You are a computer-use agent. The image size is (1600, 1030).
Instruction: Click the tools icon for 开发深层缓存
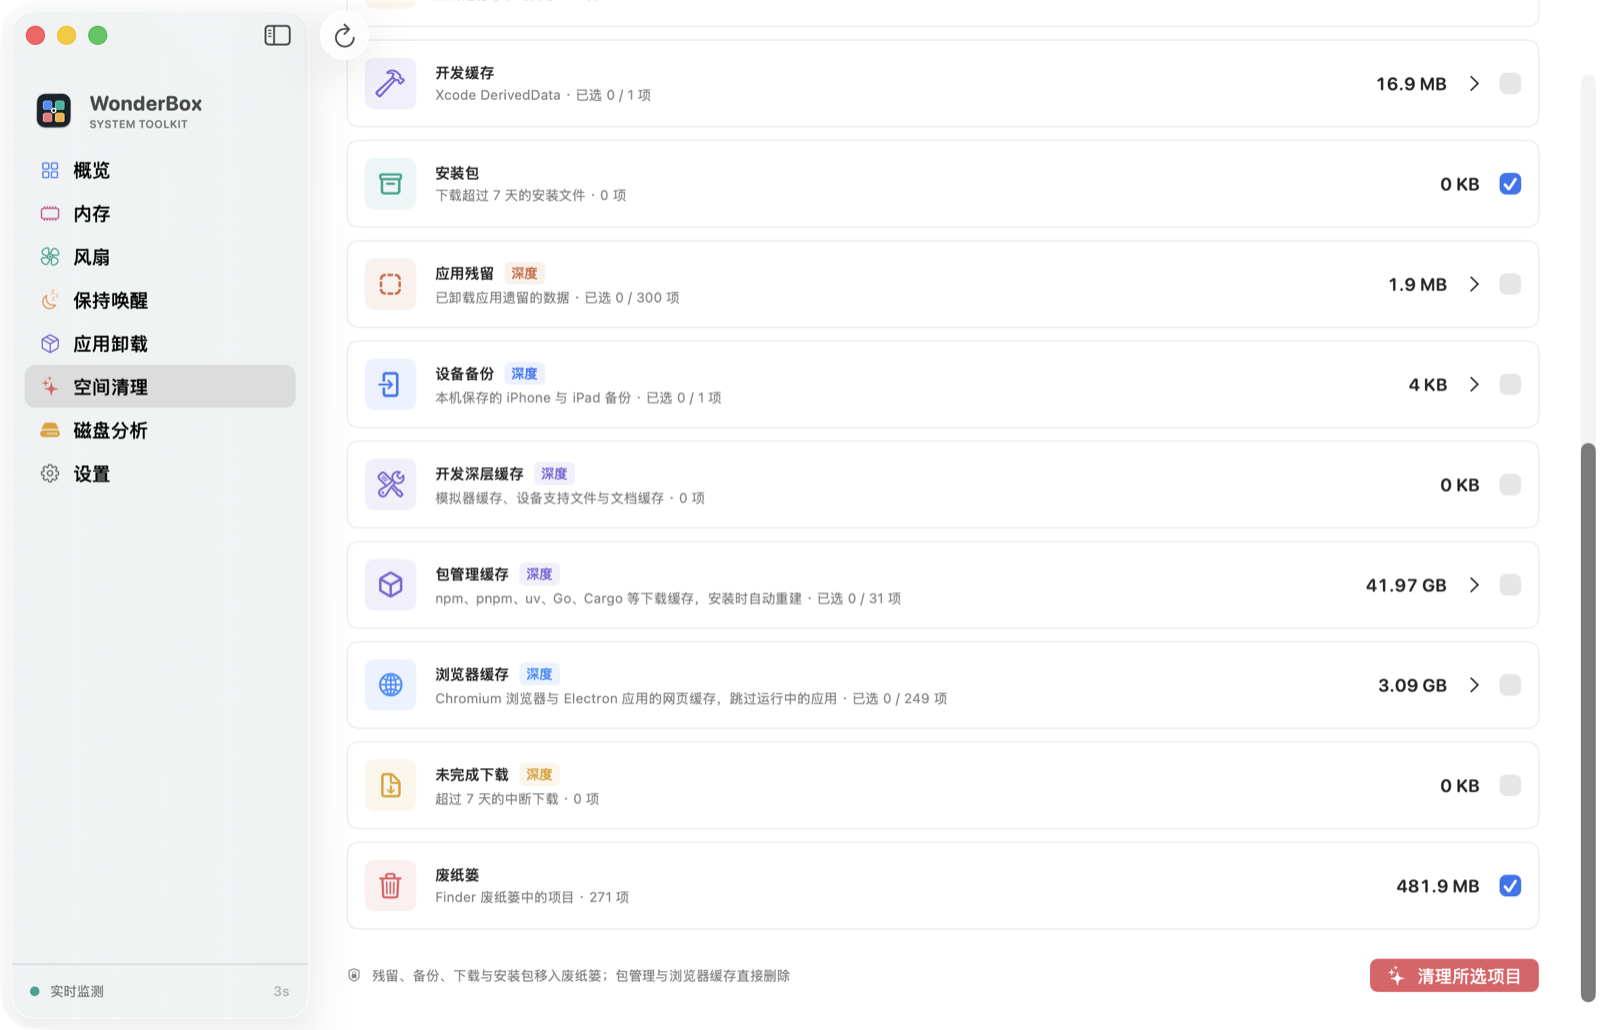pyautogui.click(x=390, y=485)
